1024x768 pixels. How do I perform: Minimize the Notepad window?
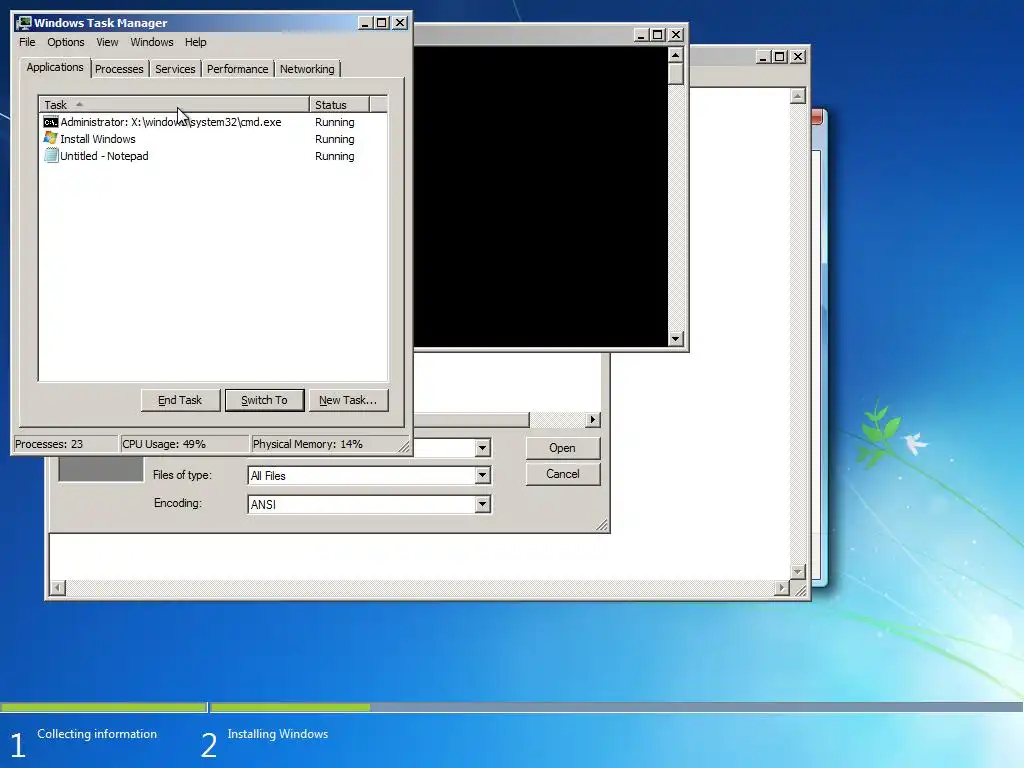(763, 57)
